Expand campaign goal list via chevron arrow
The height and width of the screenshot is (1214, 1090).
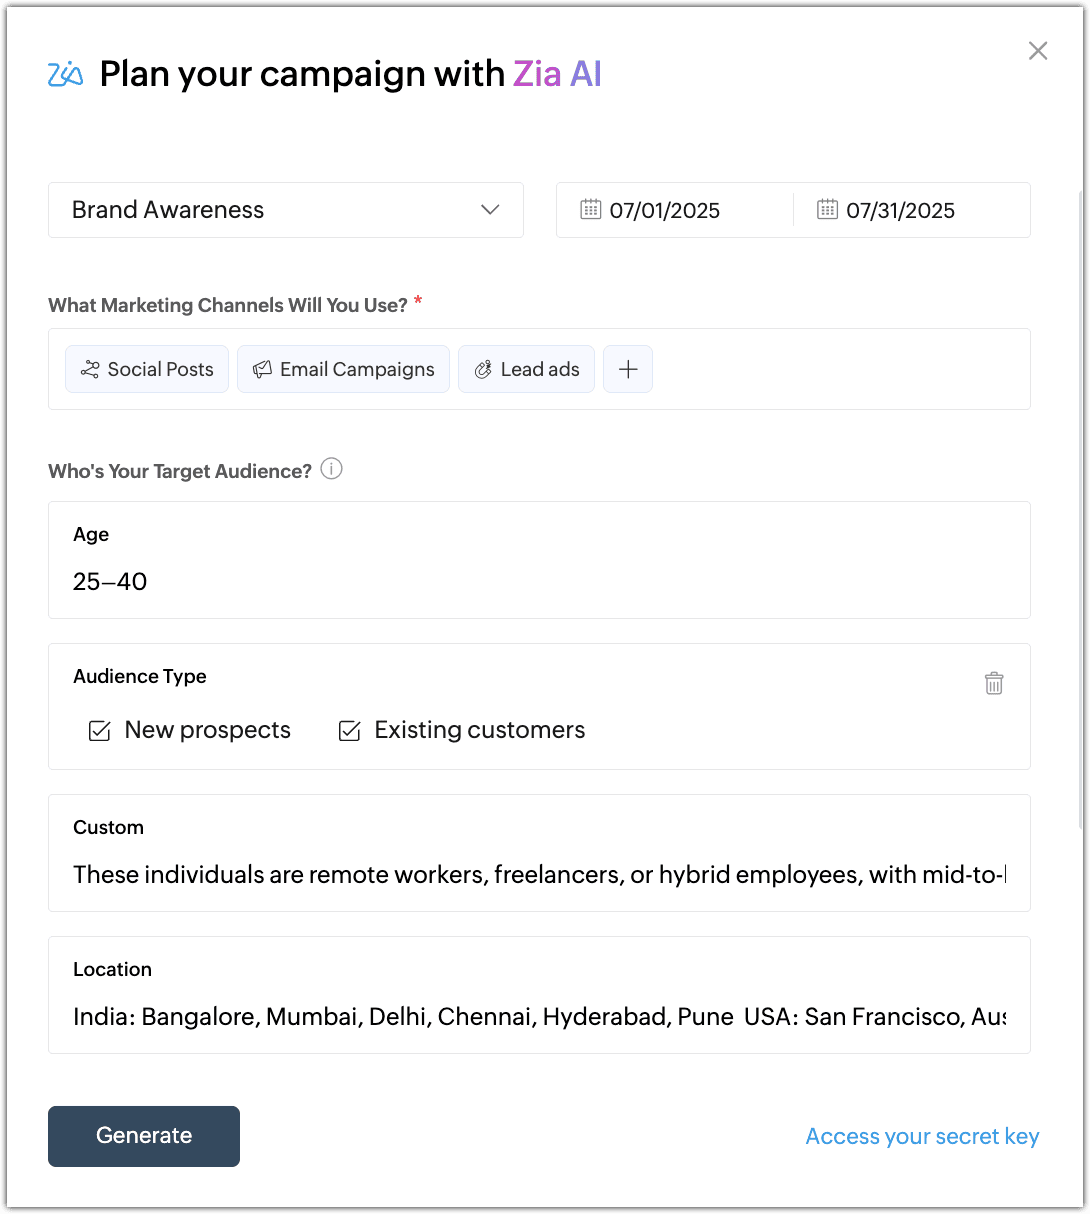pos(490,210)
